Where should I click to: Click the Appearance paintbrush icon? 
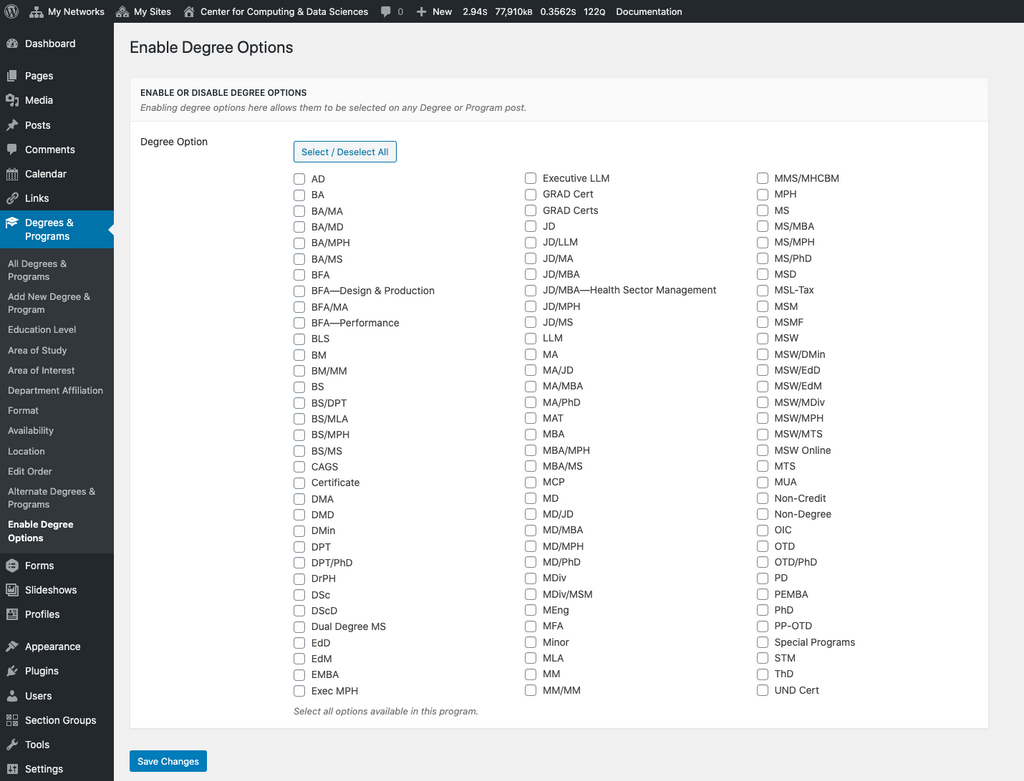[12, 646]
